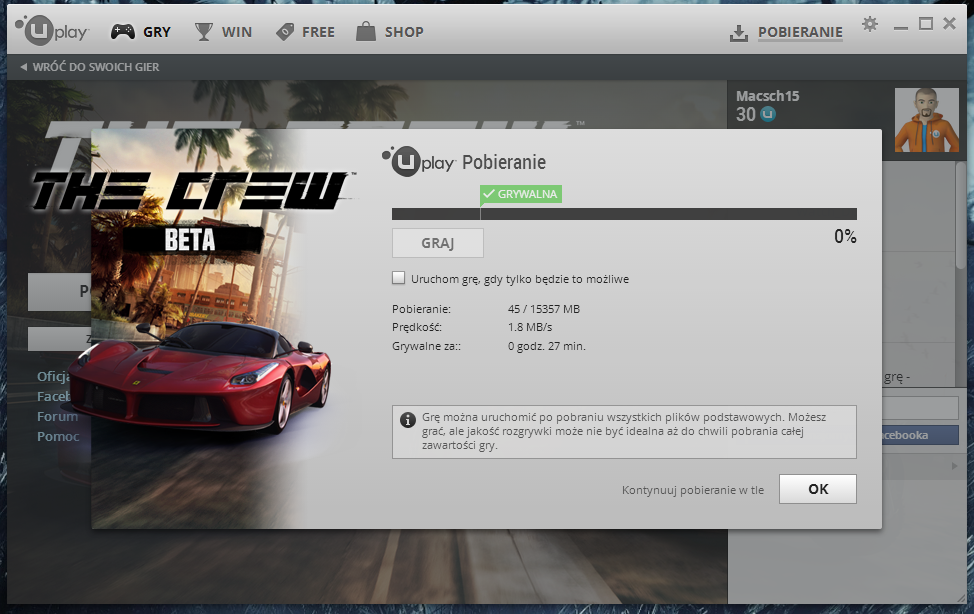Click the input field in the right panel

click(x=920, y=408)
